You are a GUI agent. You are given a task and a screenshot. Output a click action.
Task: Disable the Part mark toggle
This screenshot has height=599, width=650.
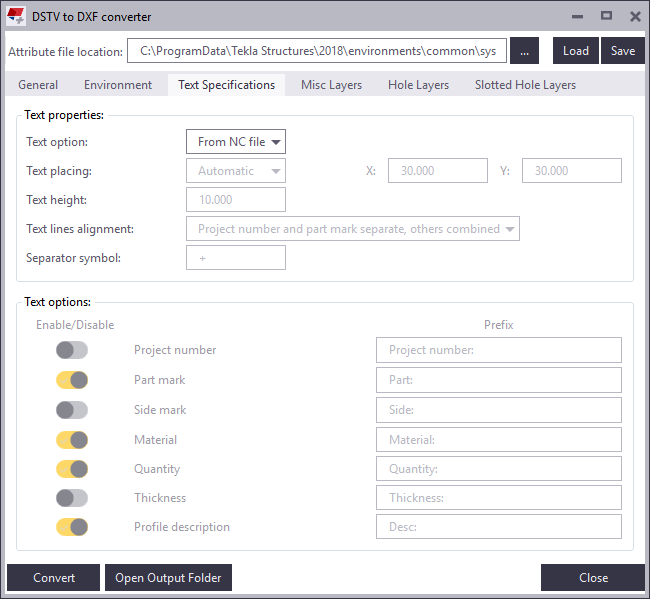(72, 380)
